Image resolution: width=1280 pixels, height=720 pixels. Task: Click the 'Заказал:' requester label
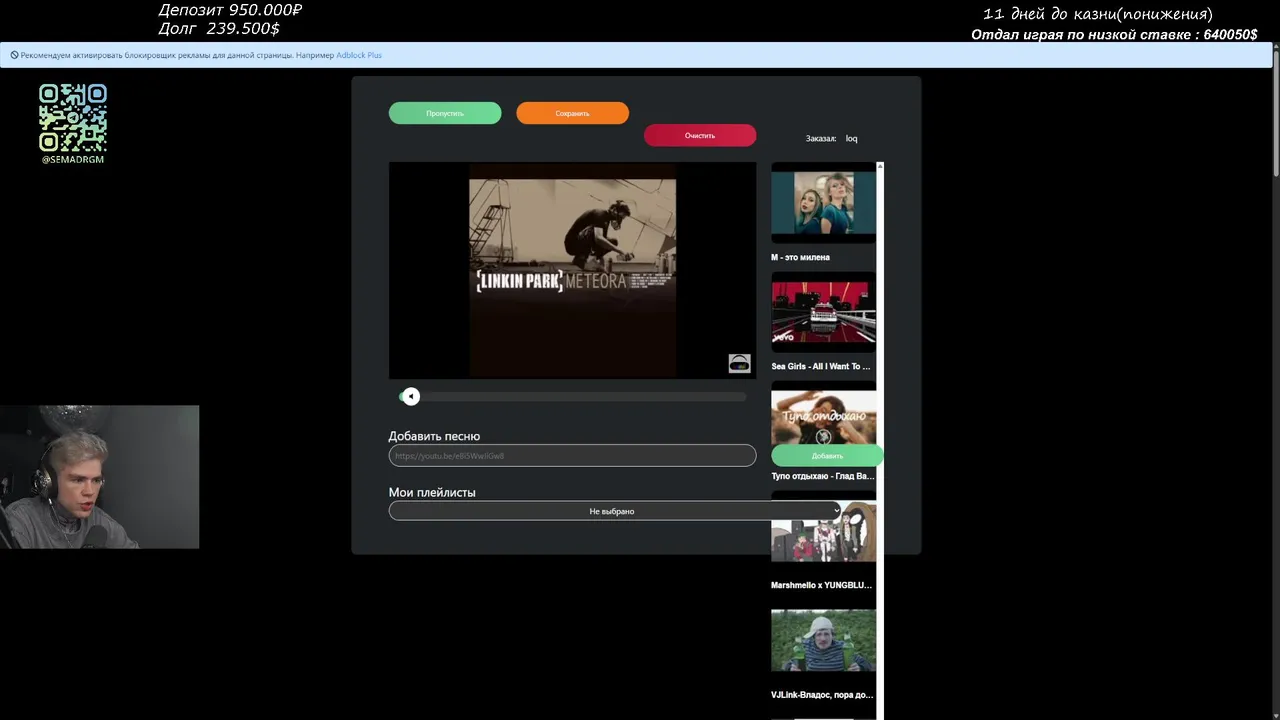(820, 139)
